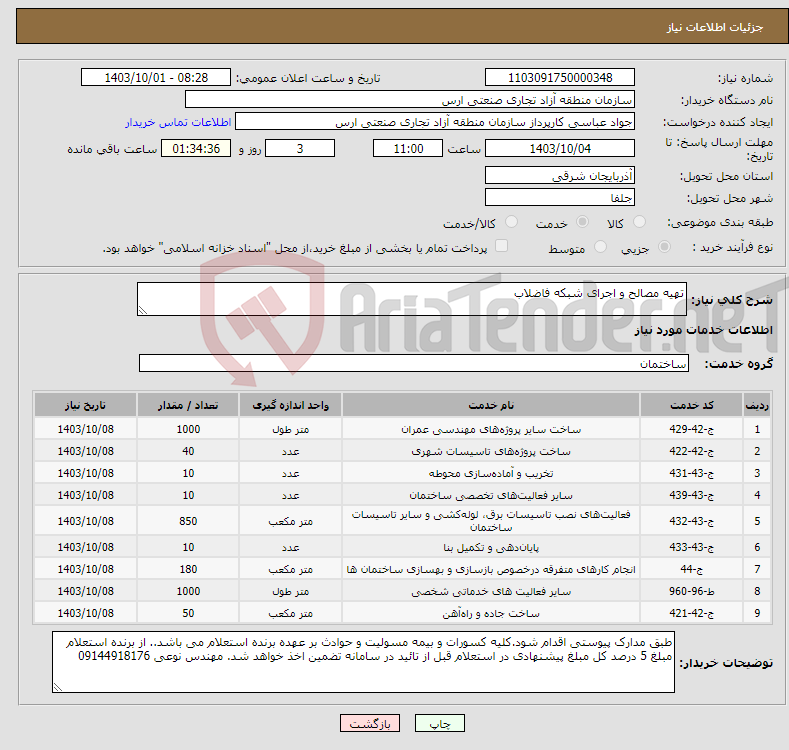
Task: Click the deadline date field 1403/10/04
Action: (x=560, y=148)
